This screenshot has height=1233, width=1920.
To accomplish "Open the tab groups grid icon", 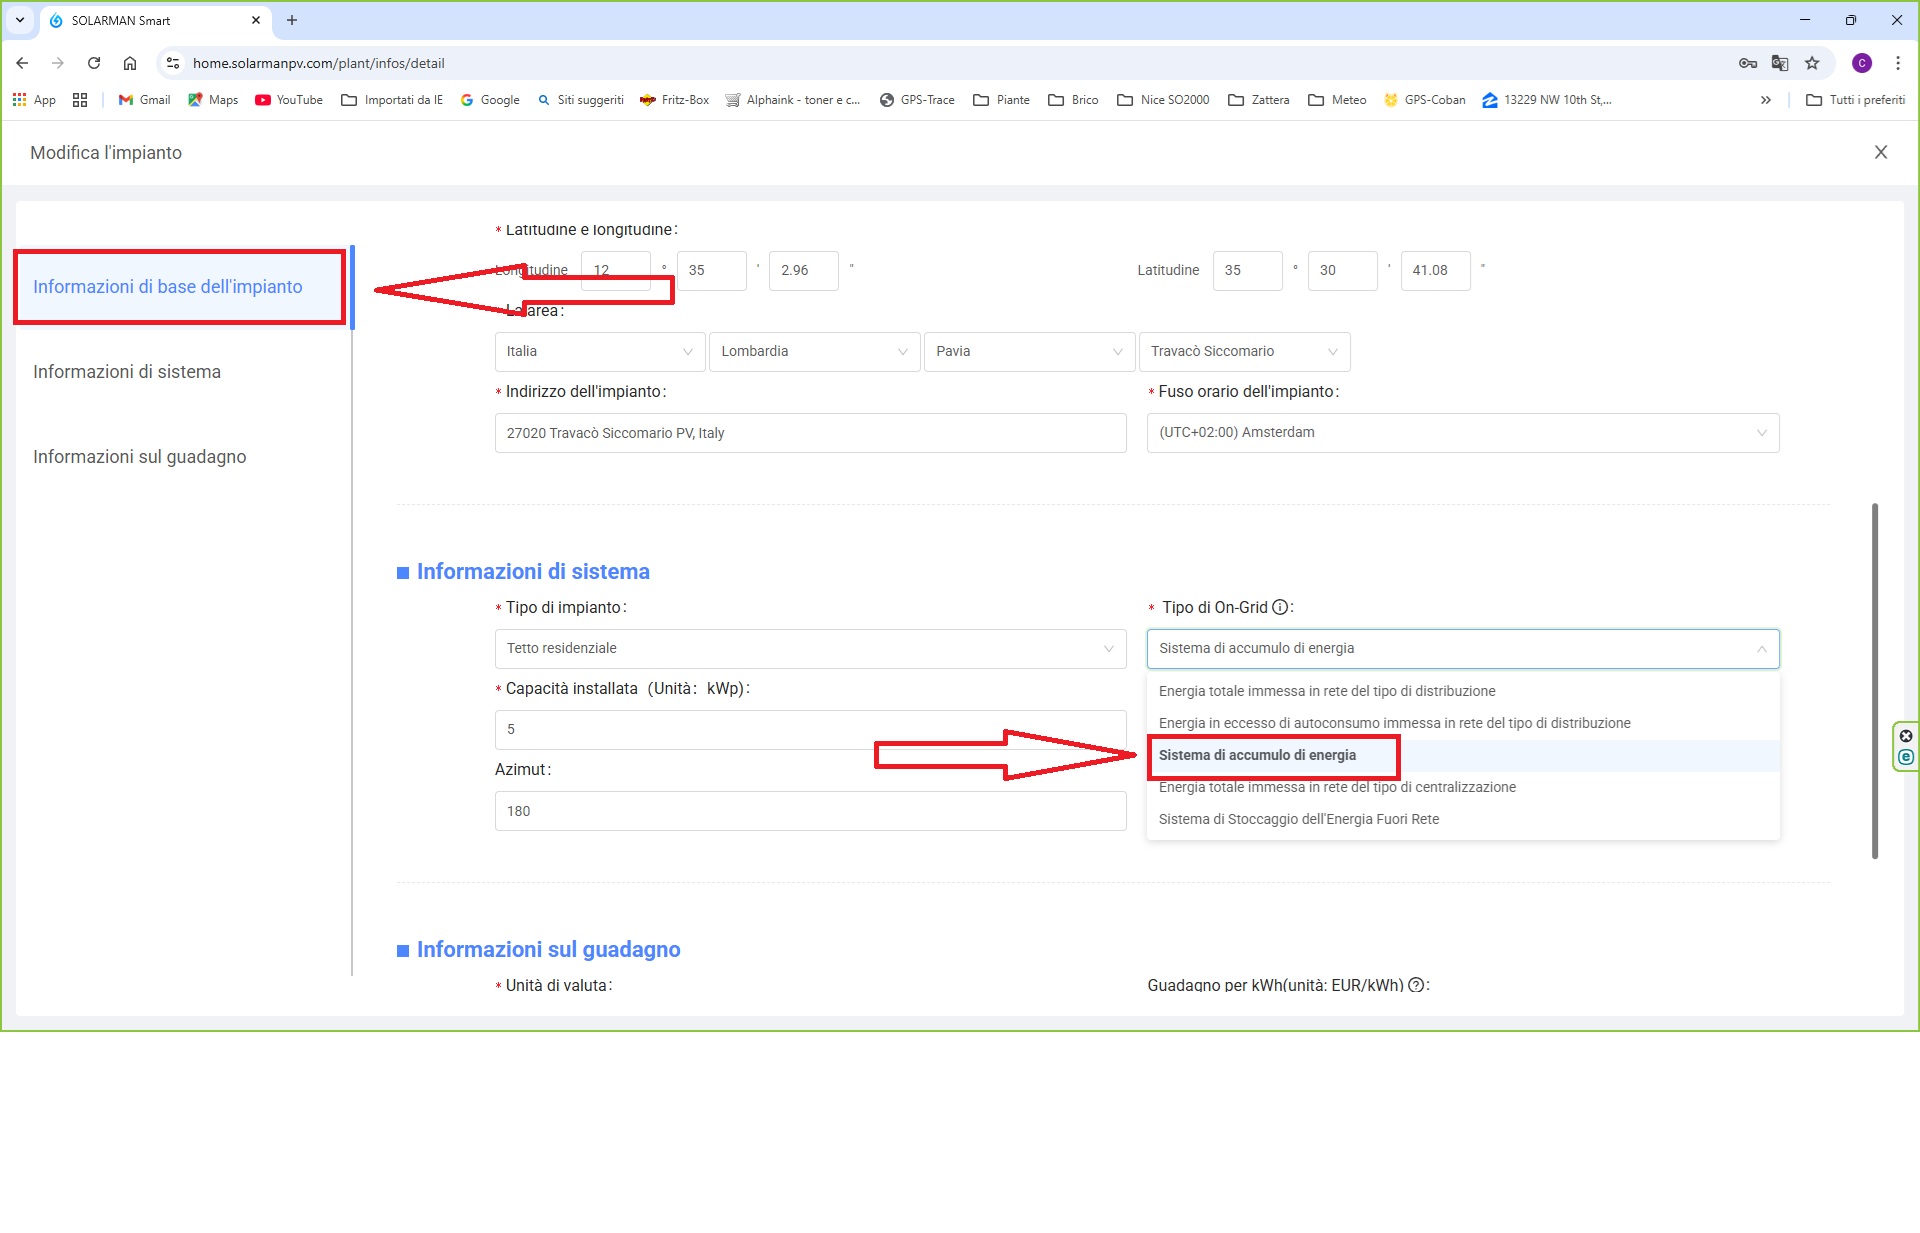I will click(x=80, y=100).
